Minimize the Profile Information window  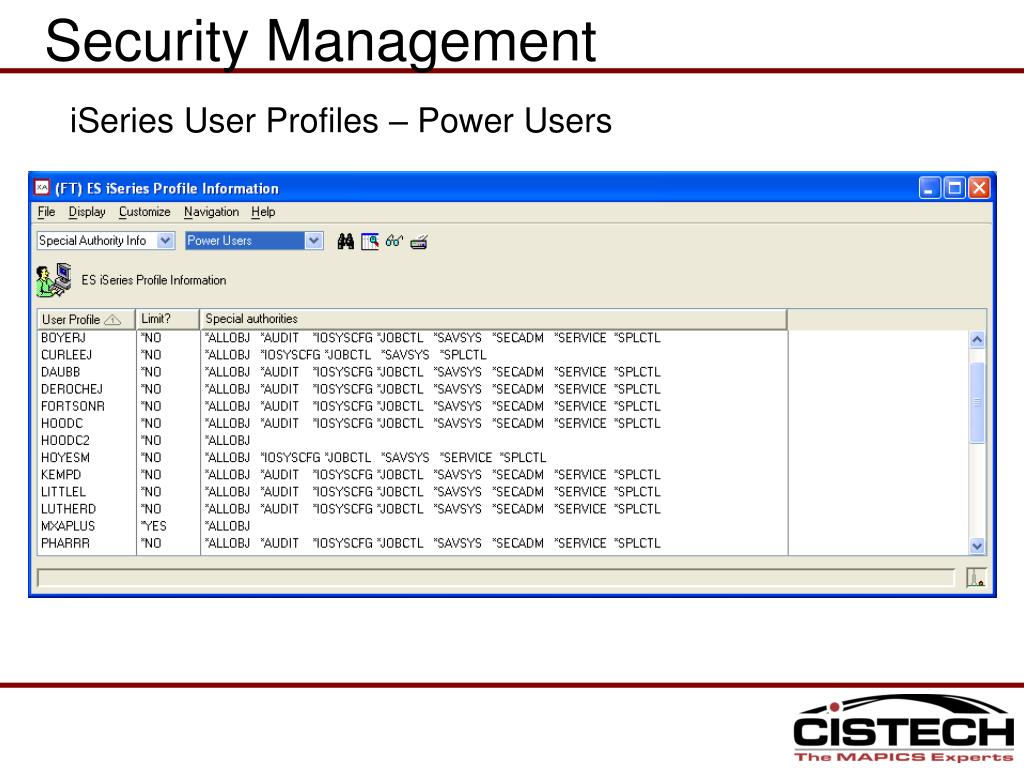point(929,188)
